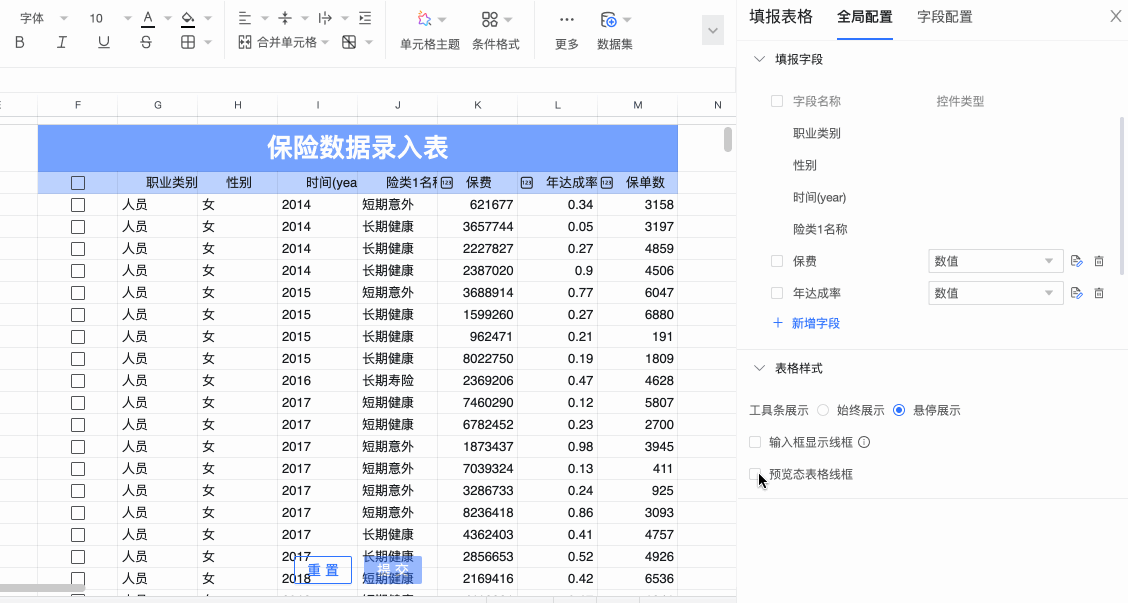
Task: Select column M header
Action: tap(637, 105)
